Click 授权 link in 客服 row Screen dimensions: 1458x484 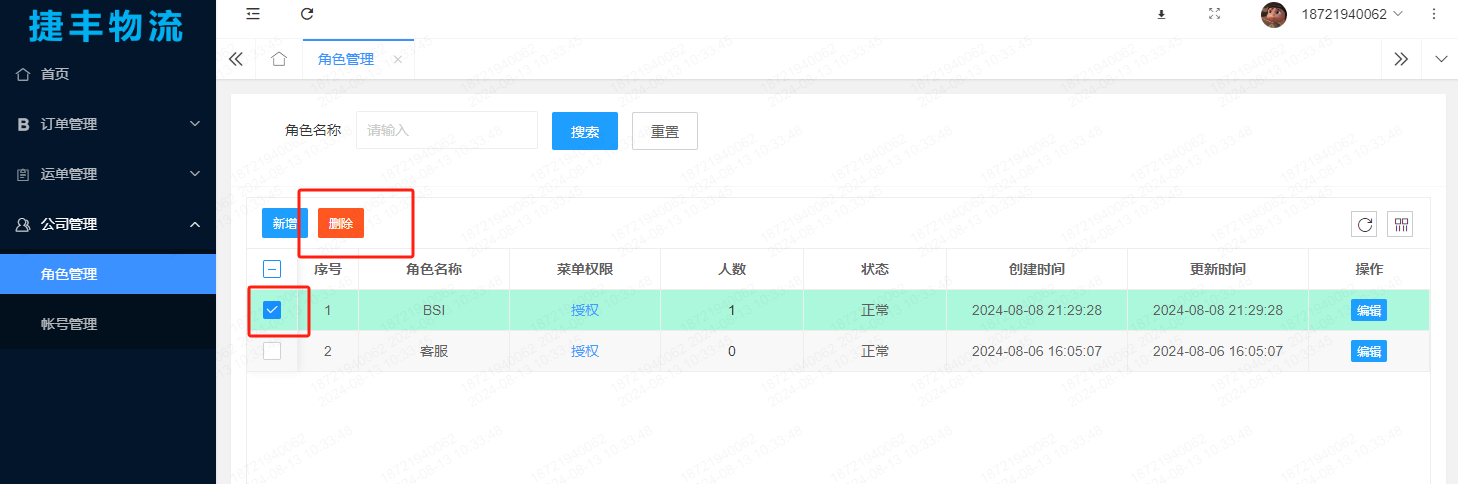[x=585, y=351]
